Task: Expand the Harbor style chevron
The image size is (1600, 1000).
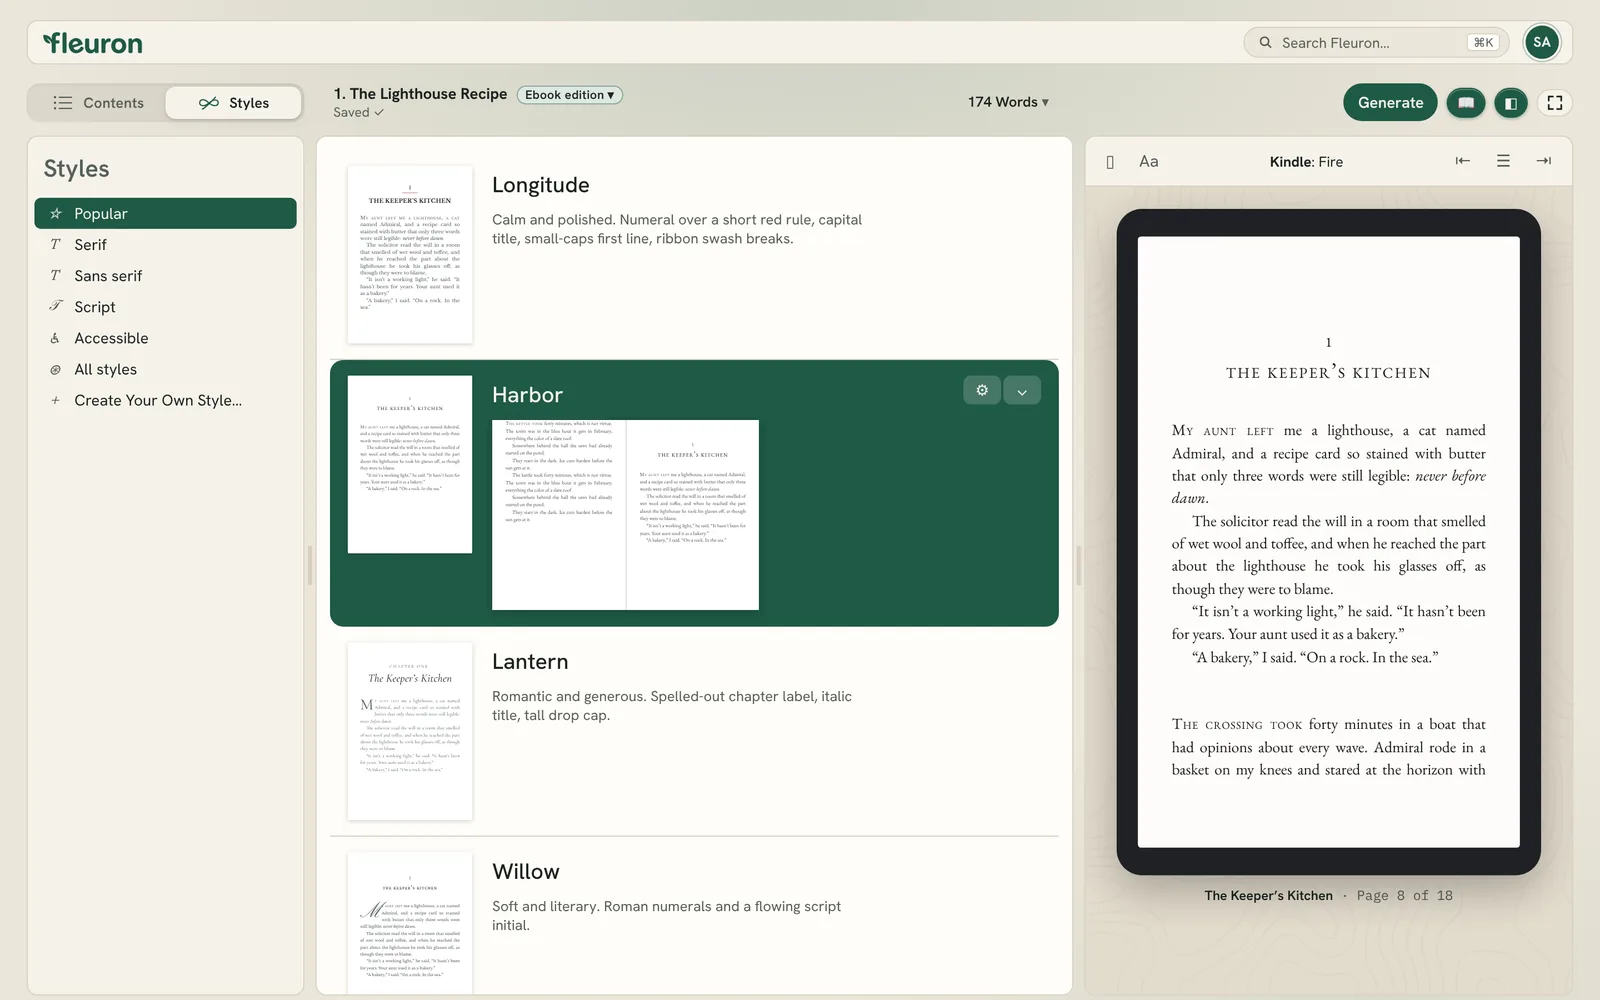Action: pyautogui.click(x=1022, y=391)
